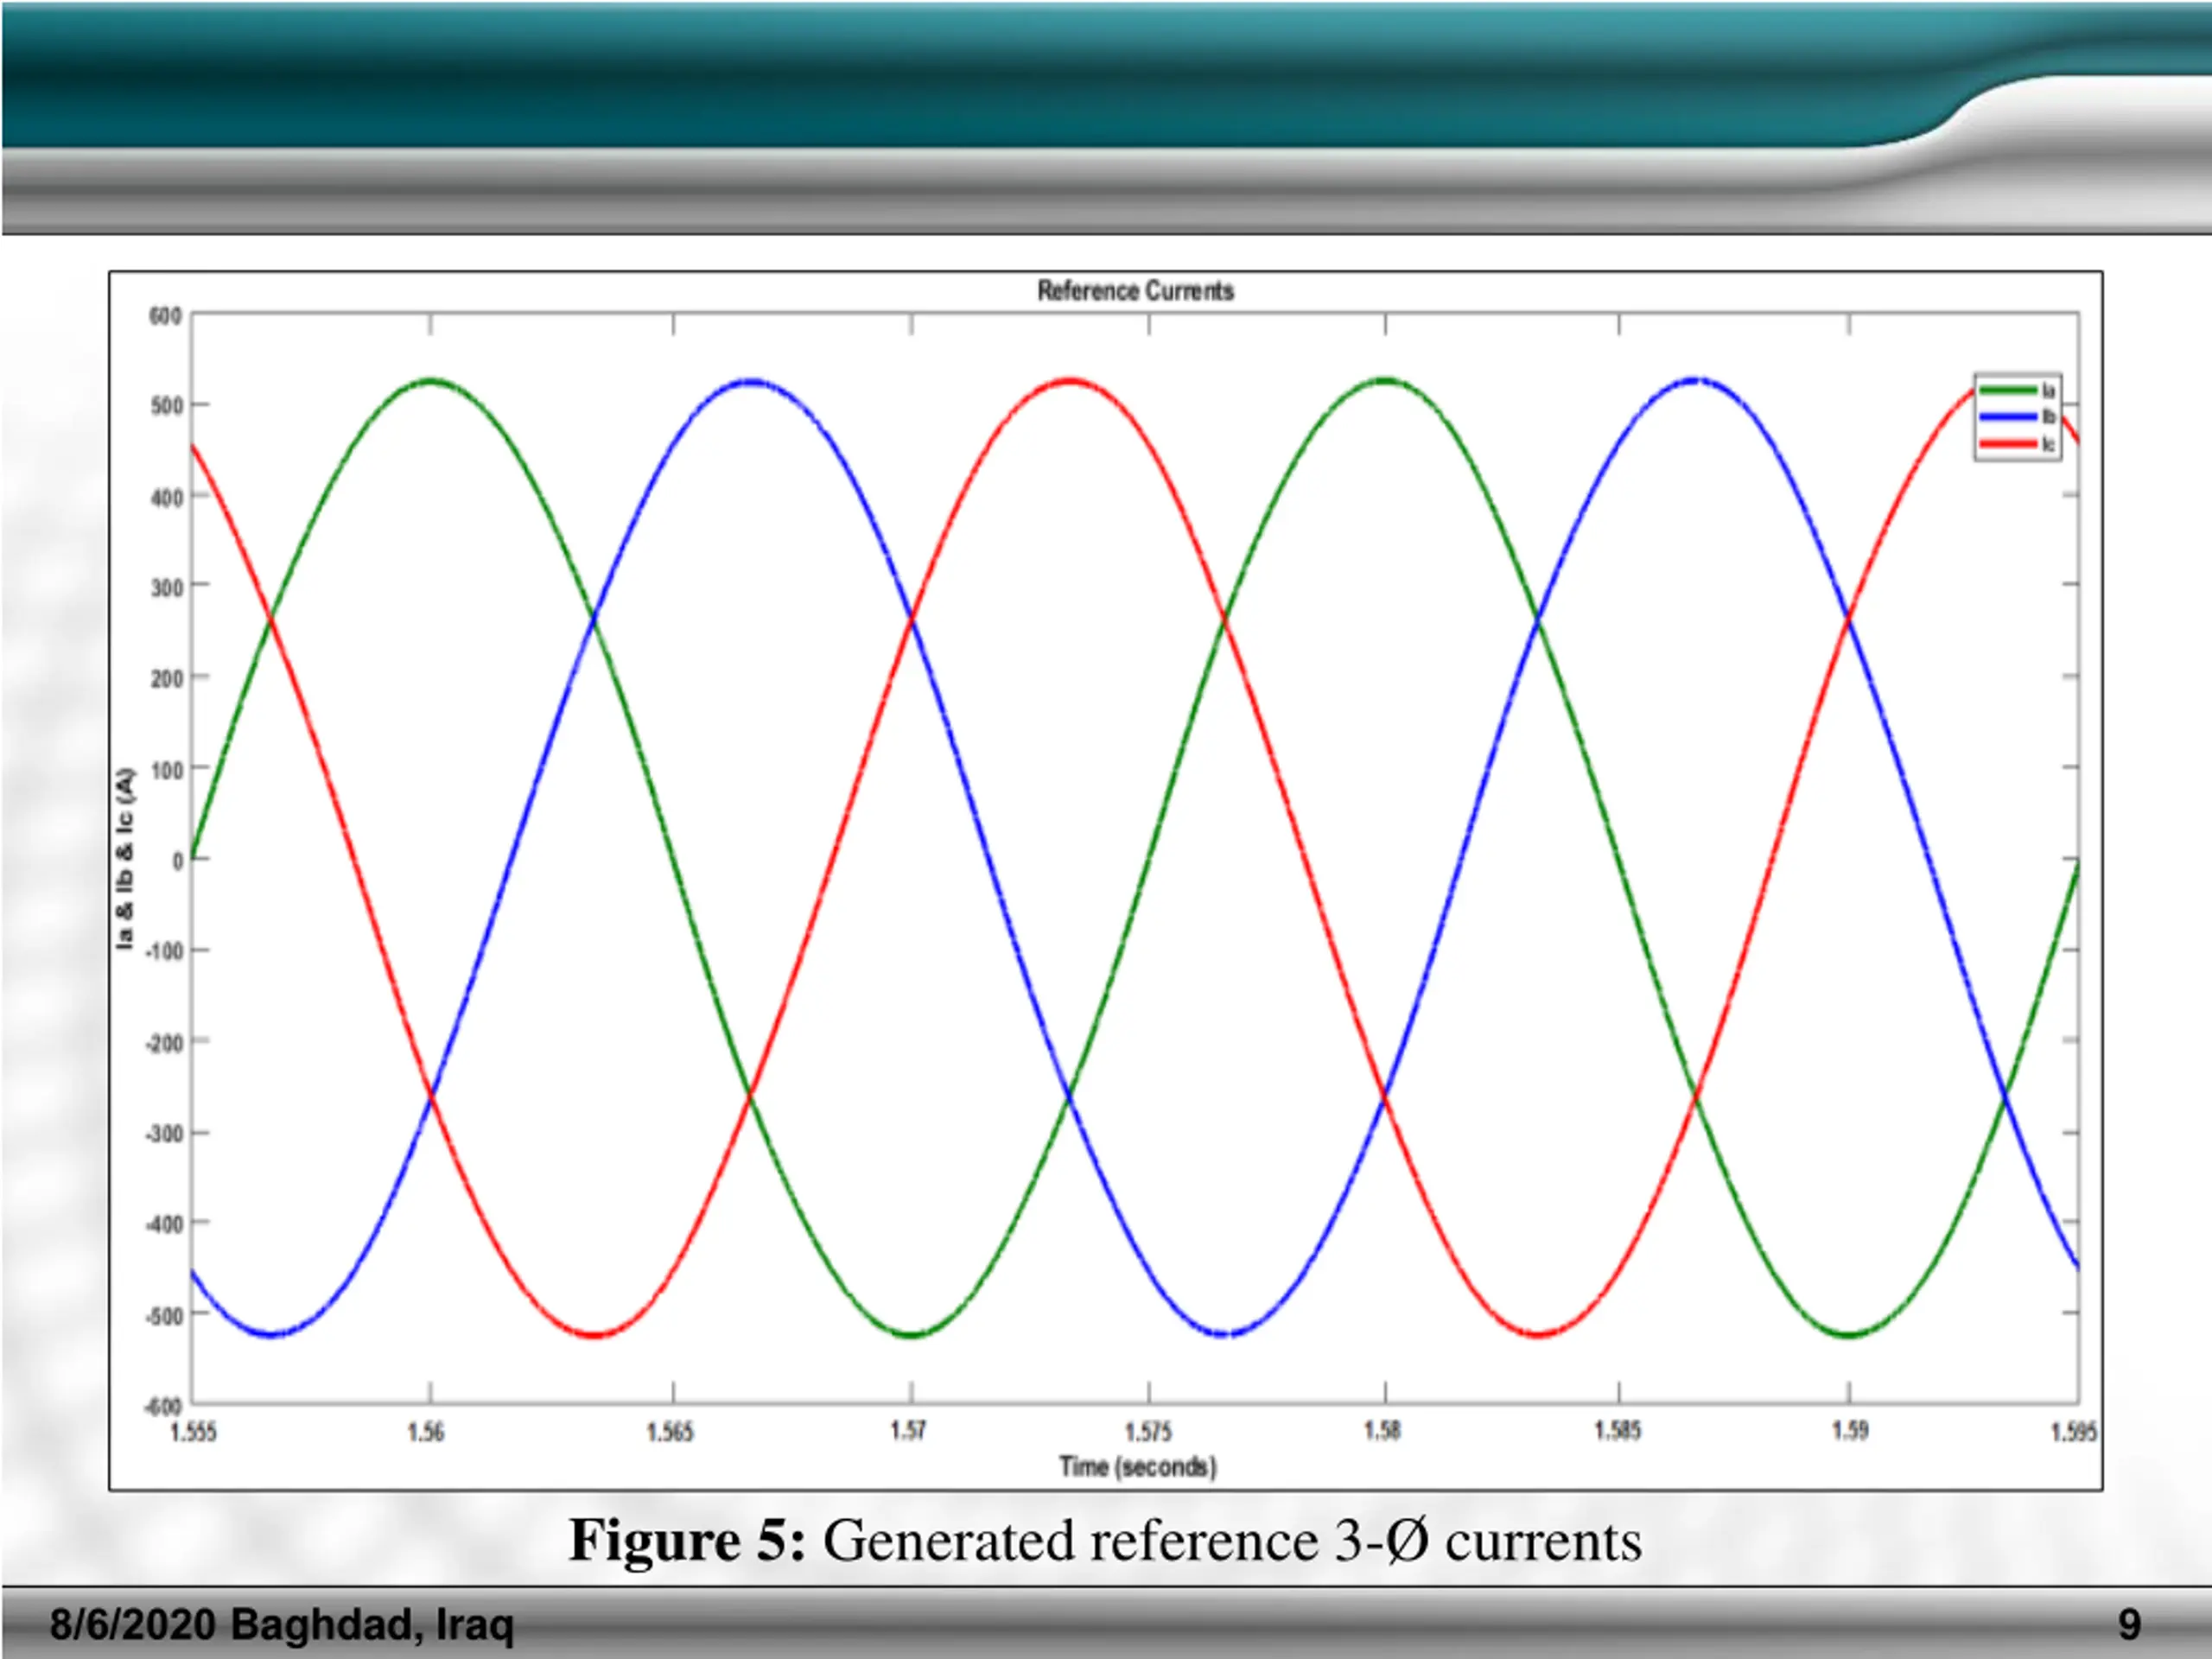This screenshot has height=1659, width=2212.
Task: Click the chart legend box
Action: pos(2017,417)
